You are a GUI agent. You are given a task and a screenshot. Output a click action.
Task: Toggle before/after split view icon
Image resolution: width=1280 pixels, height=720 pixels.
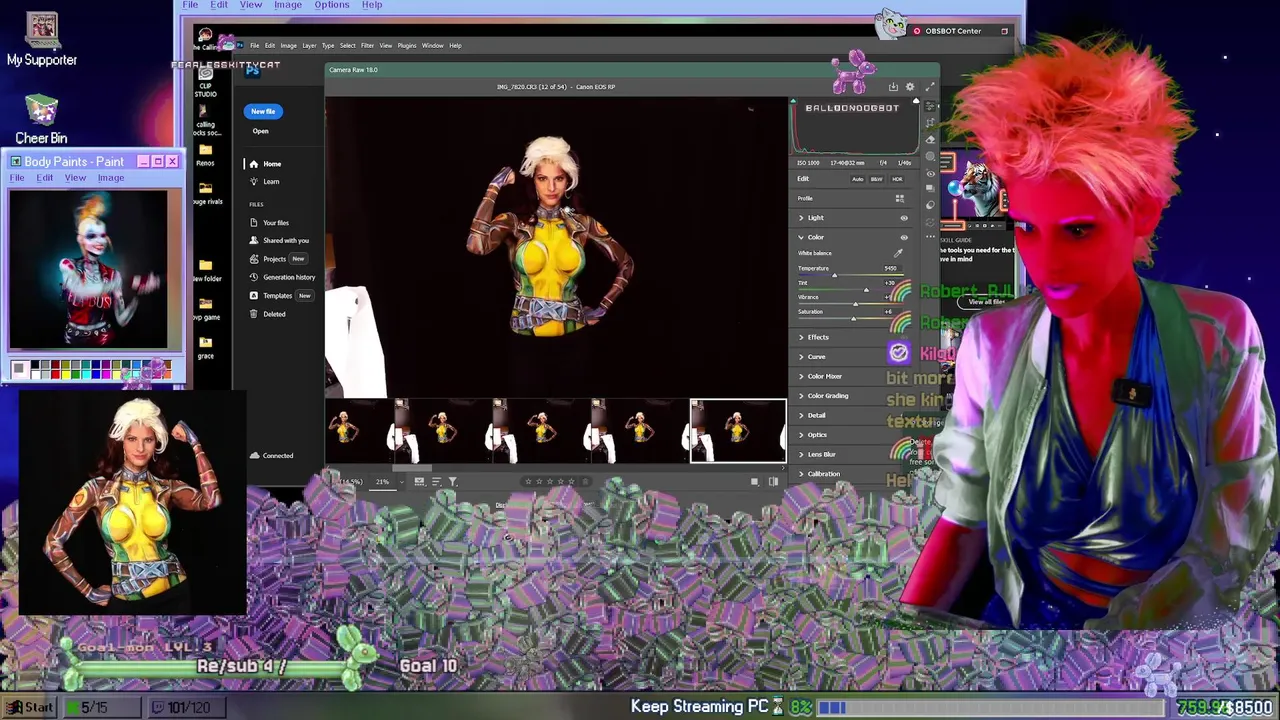pyautogui.click(x=773, y=481)
